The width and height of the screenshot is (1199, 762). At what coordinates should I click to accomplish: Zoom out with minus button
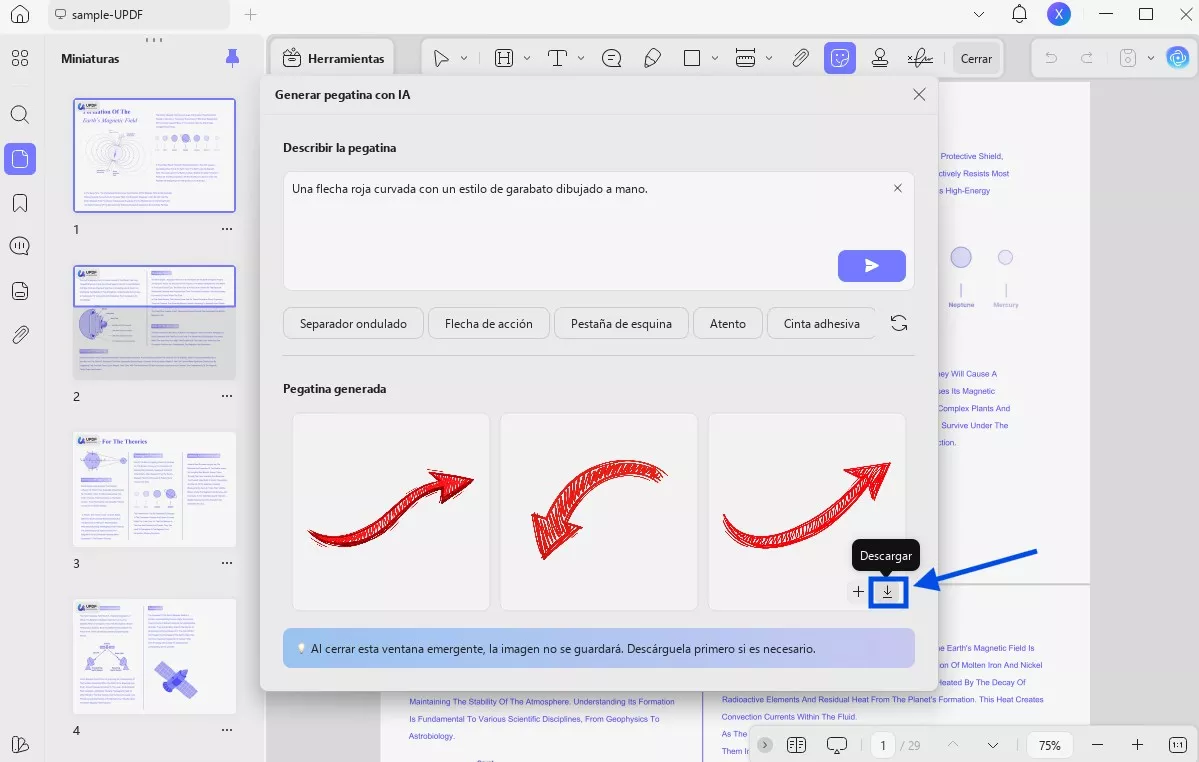pyautogui.click(x=1097, y=745)
